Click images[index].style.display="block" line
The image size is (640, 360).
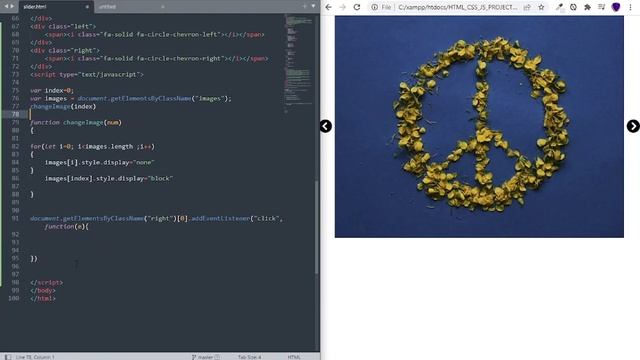(109, 178)
